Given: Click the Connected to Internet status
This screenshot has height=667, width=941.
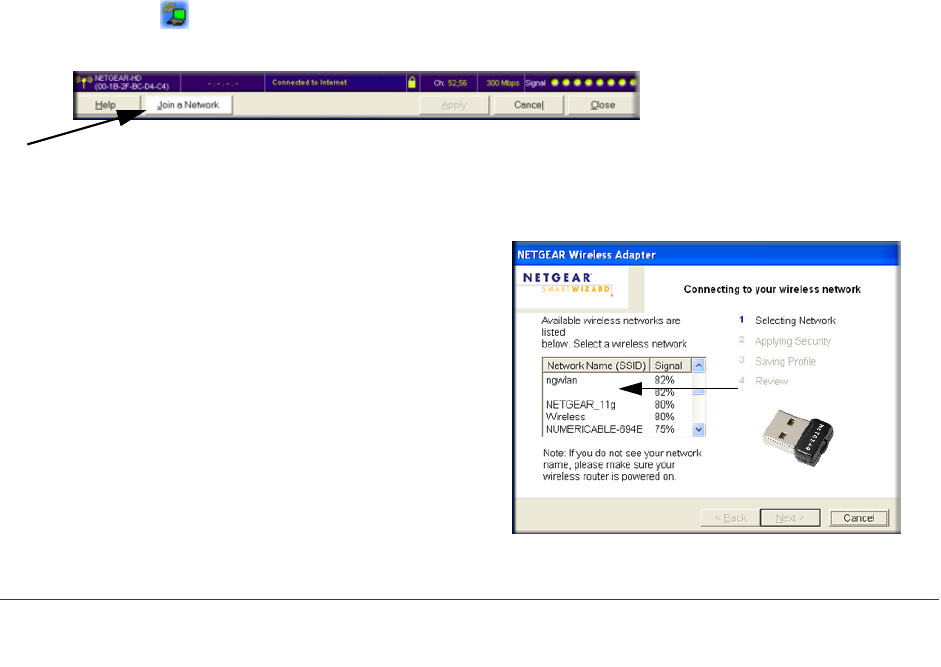Looking at the screenshot, I should 310,82.
